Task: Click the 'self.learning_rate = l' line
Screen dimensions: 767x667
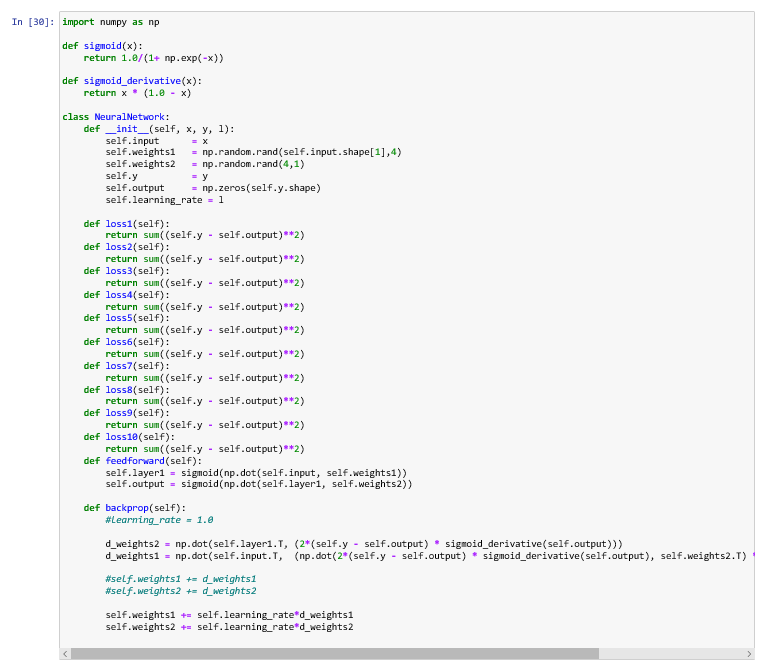Action: [164, 200]
